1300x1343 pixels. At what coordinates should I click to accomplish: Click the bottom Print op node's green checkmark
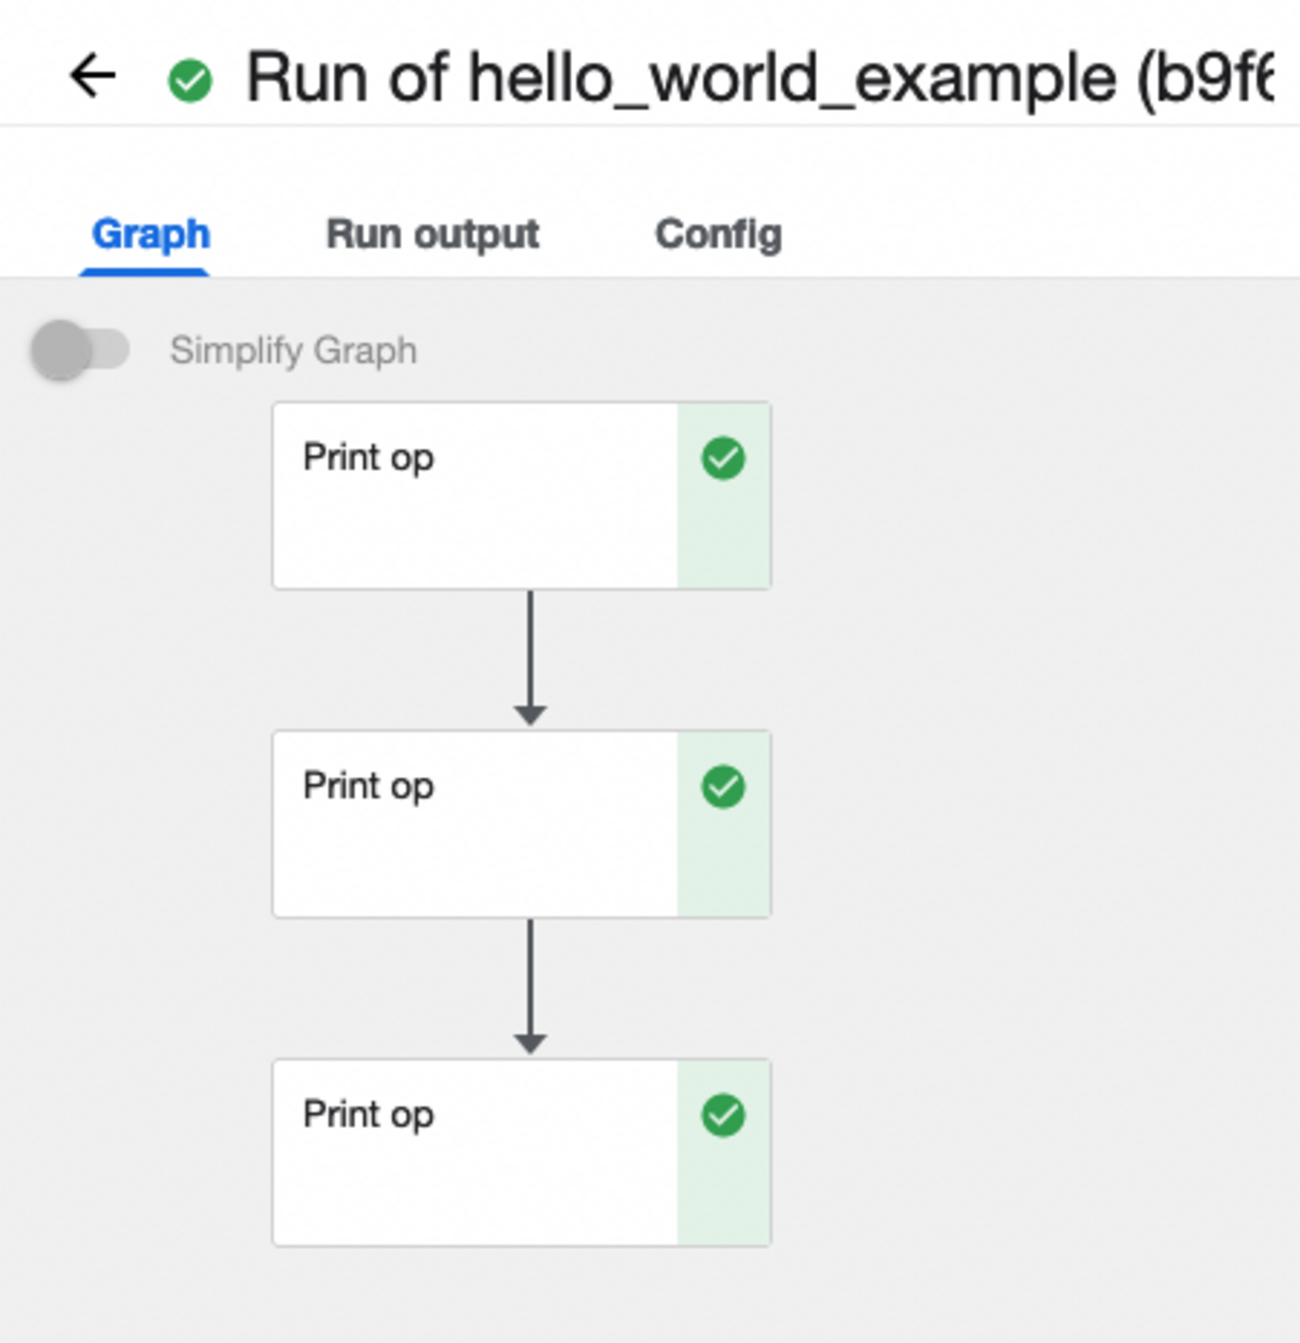723,1115
